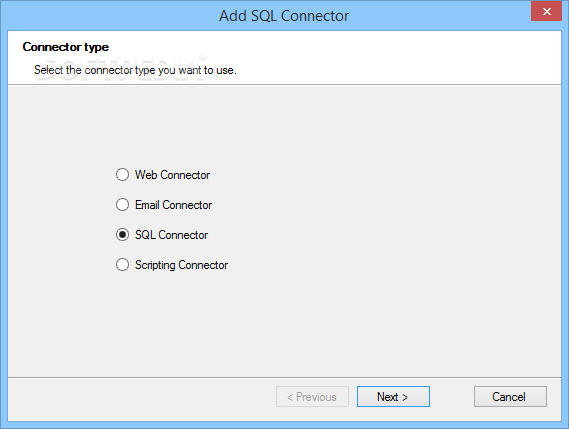Proceed with the Next > button
Viewport: 569px width, 429px height.
[x=393, y=396]
